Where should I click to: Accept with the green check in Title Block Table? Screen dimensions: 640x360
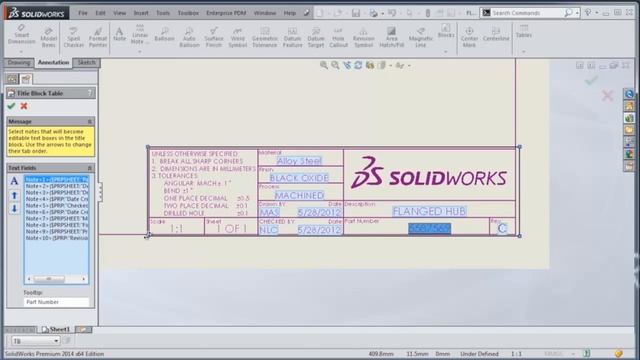click(x=11, y=106)
